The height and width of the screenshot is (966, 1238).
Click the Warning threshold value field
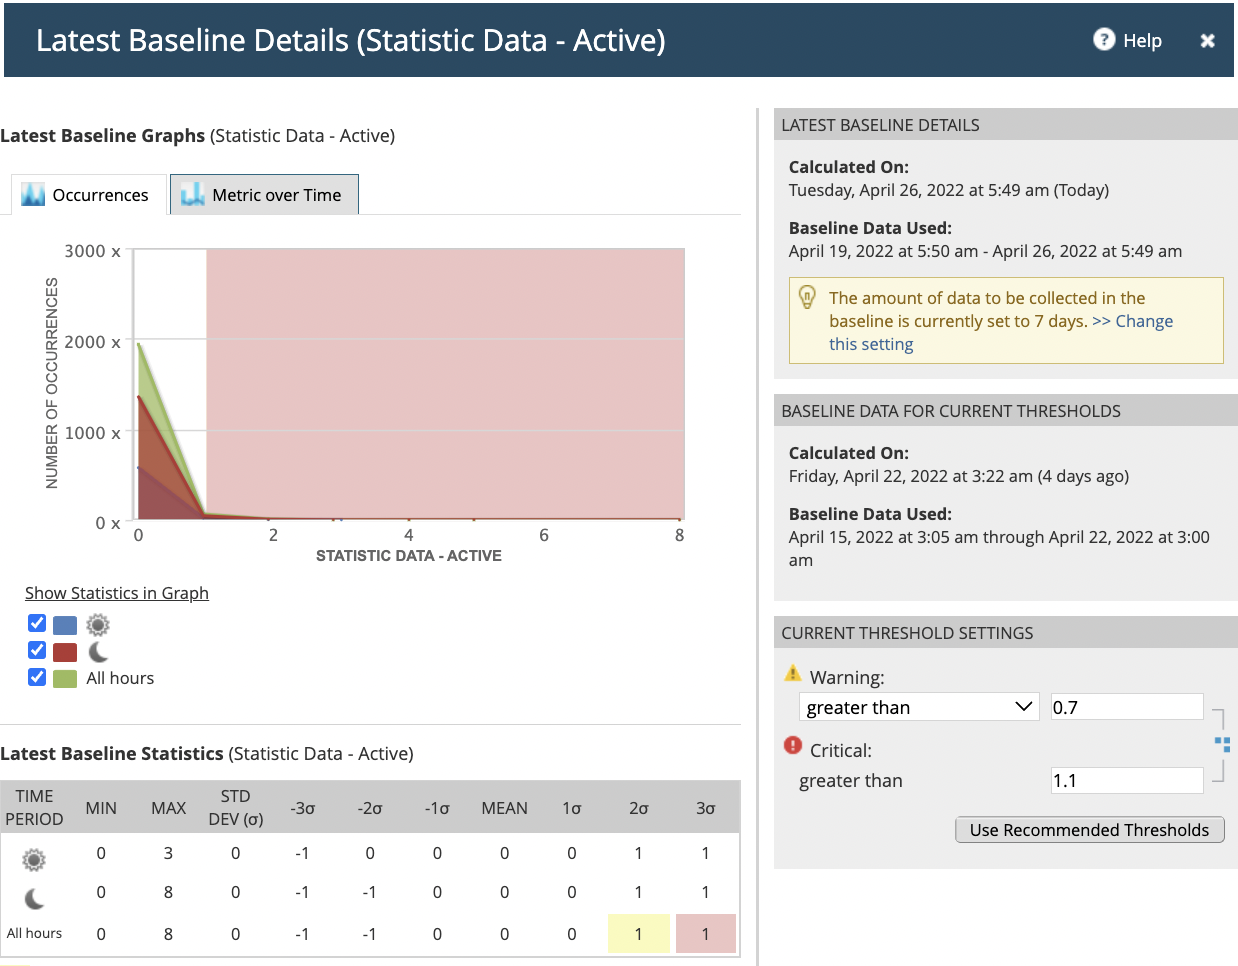coord(1126,707)
